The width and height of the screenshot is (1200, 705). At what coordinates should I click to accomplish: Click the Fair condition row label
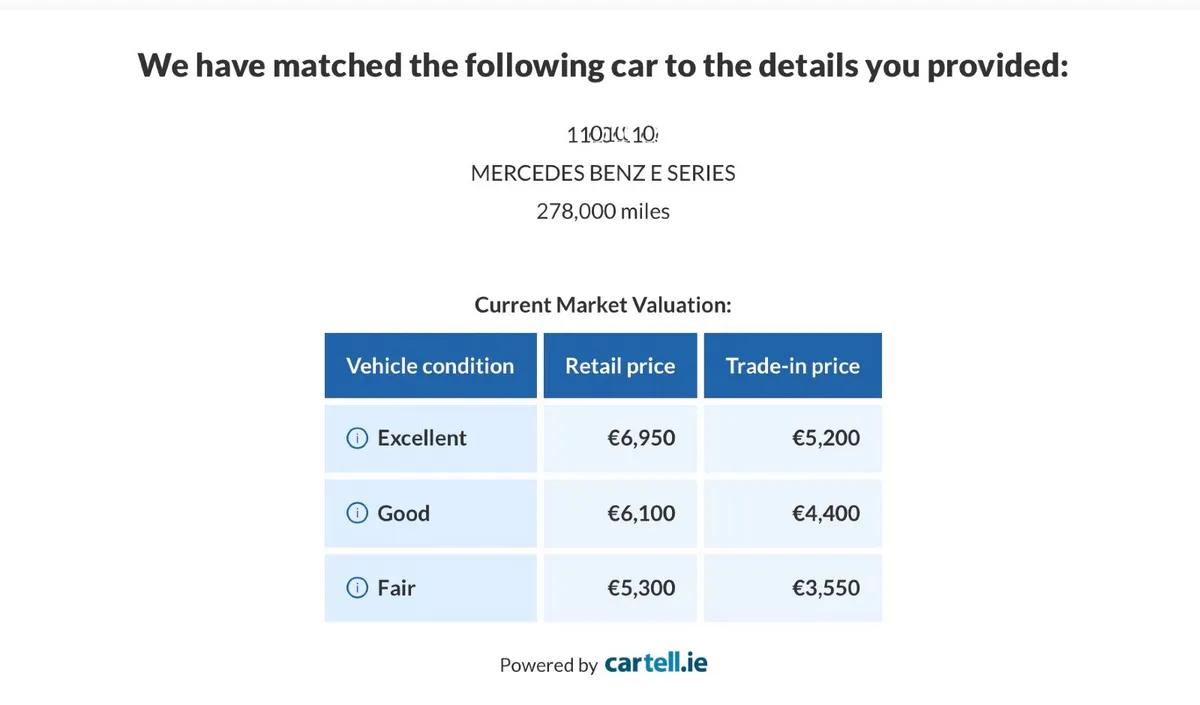(x=396, y=588)
